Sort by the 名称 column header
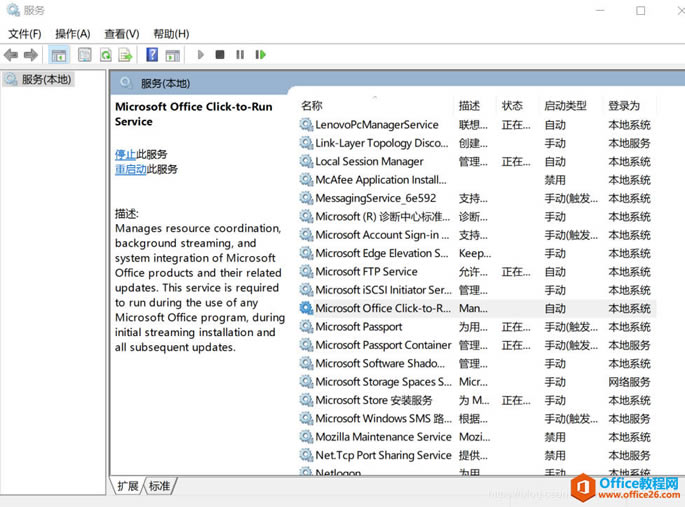Viewport: 685px width, 507px height. [x=312, y=106]
